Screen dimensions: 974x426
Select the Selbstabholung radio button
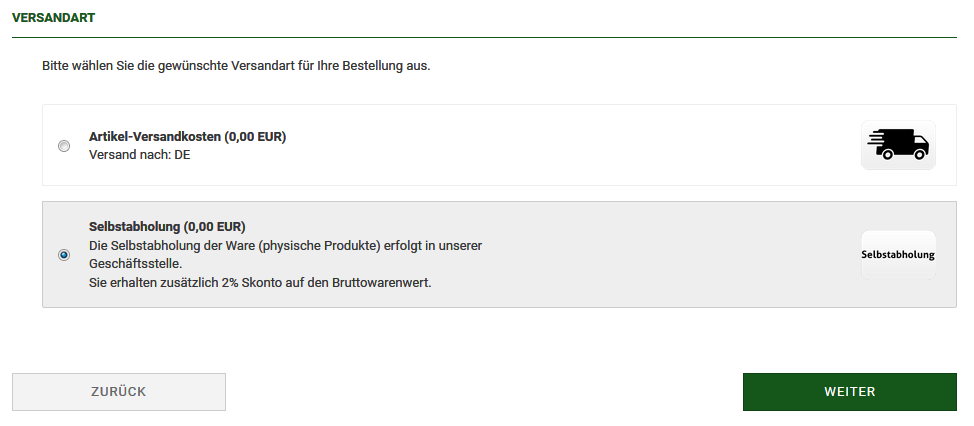(x=64, y=255)
